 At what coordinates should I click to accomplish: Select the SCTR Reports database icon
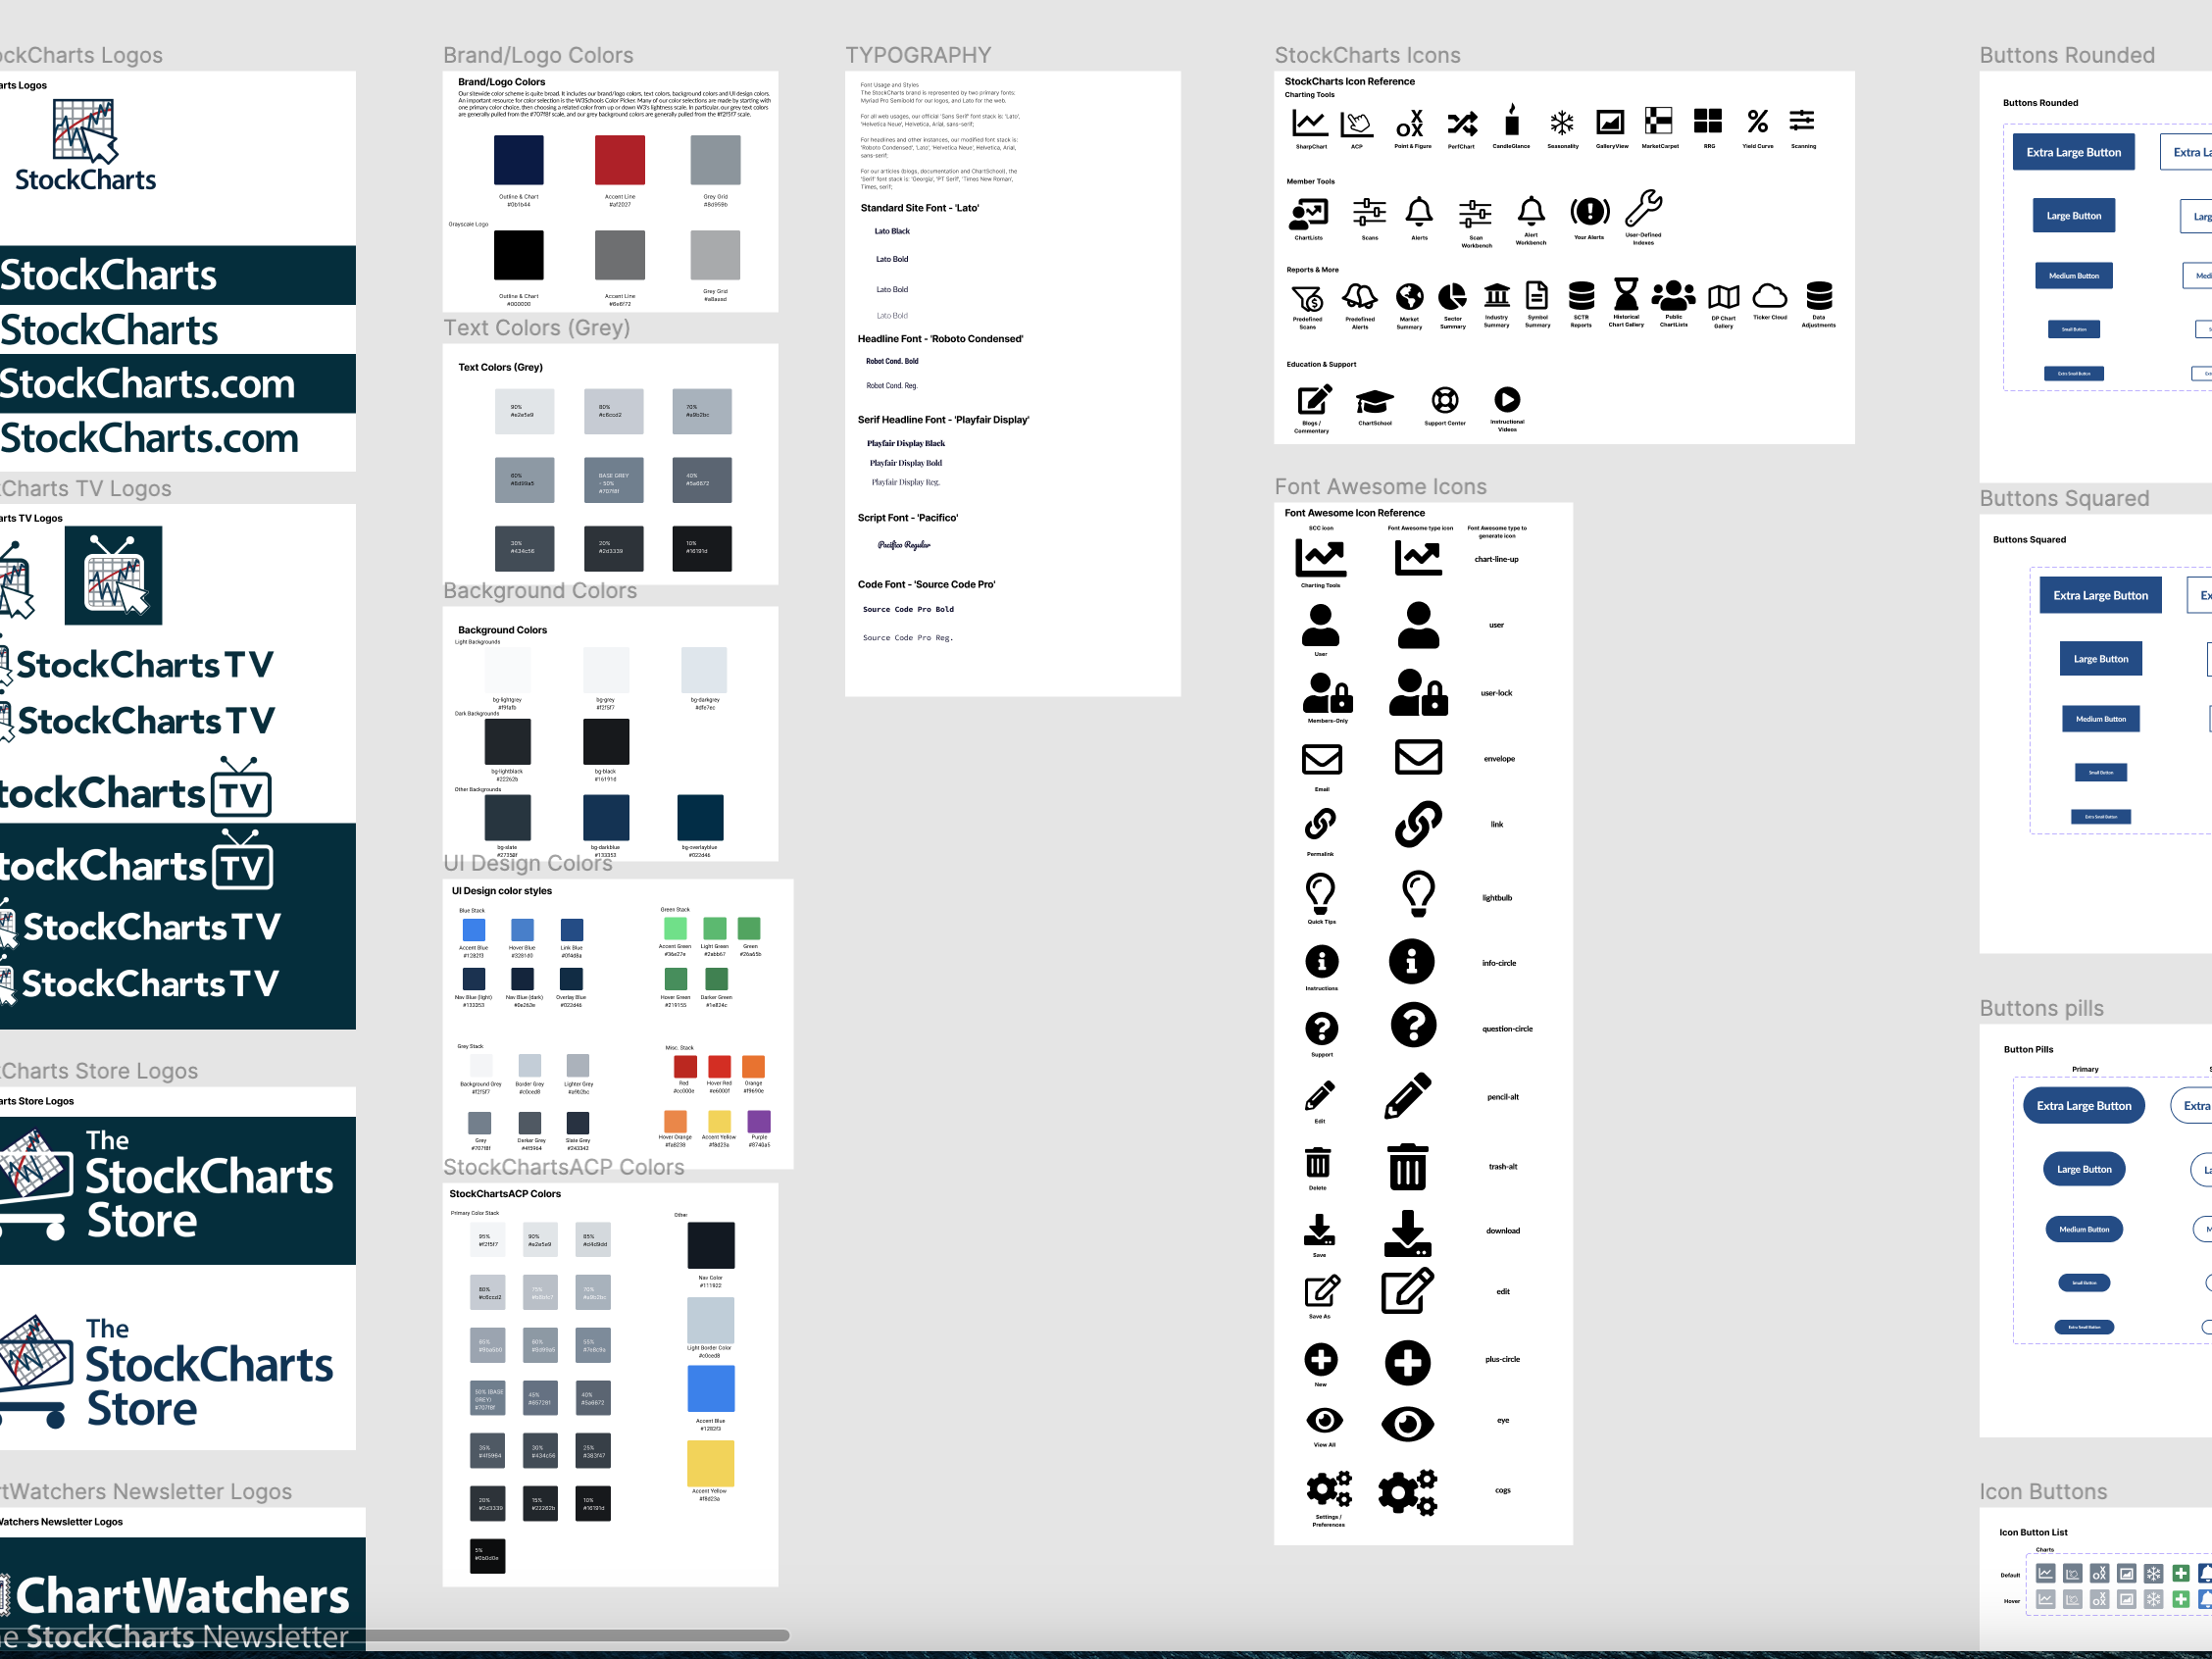tap(1581, 296)
